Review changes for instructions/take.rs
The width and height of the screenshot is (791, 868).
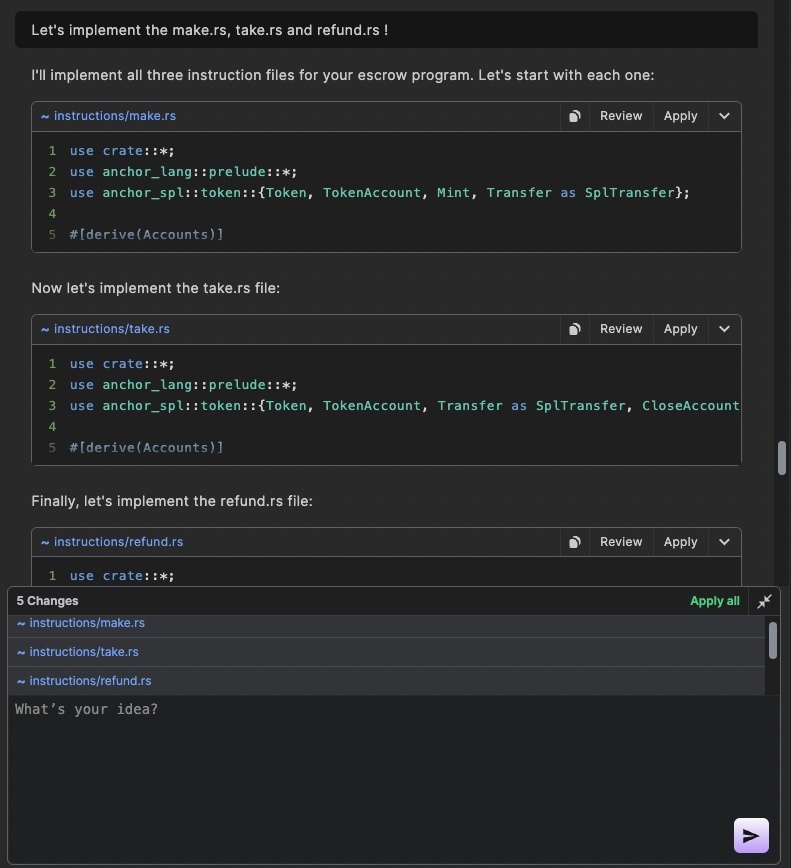(x=621, y=329)
